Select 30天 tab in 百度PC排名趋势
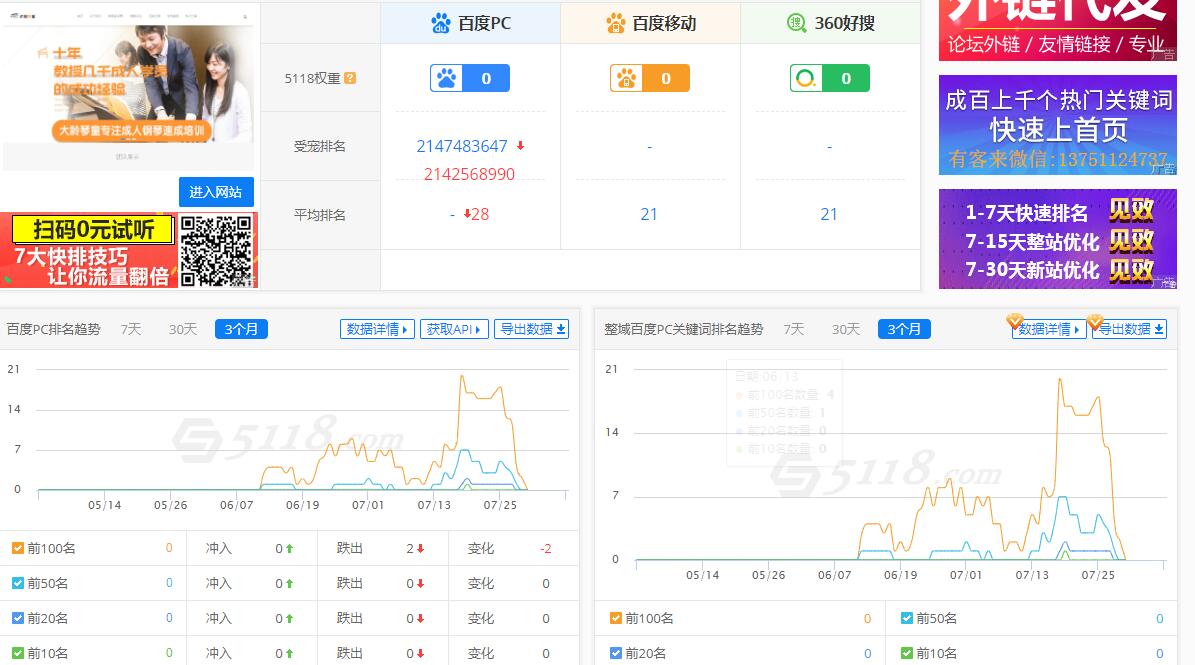This screenshot has width=1195, height=665. (x=183, y=329)
